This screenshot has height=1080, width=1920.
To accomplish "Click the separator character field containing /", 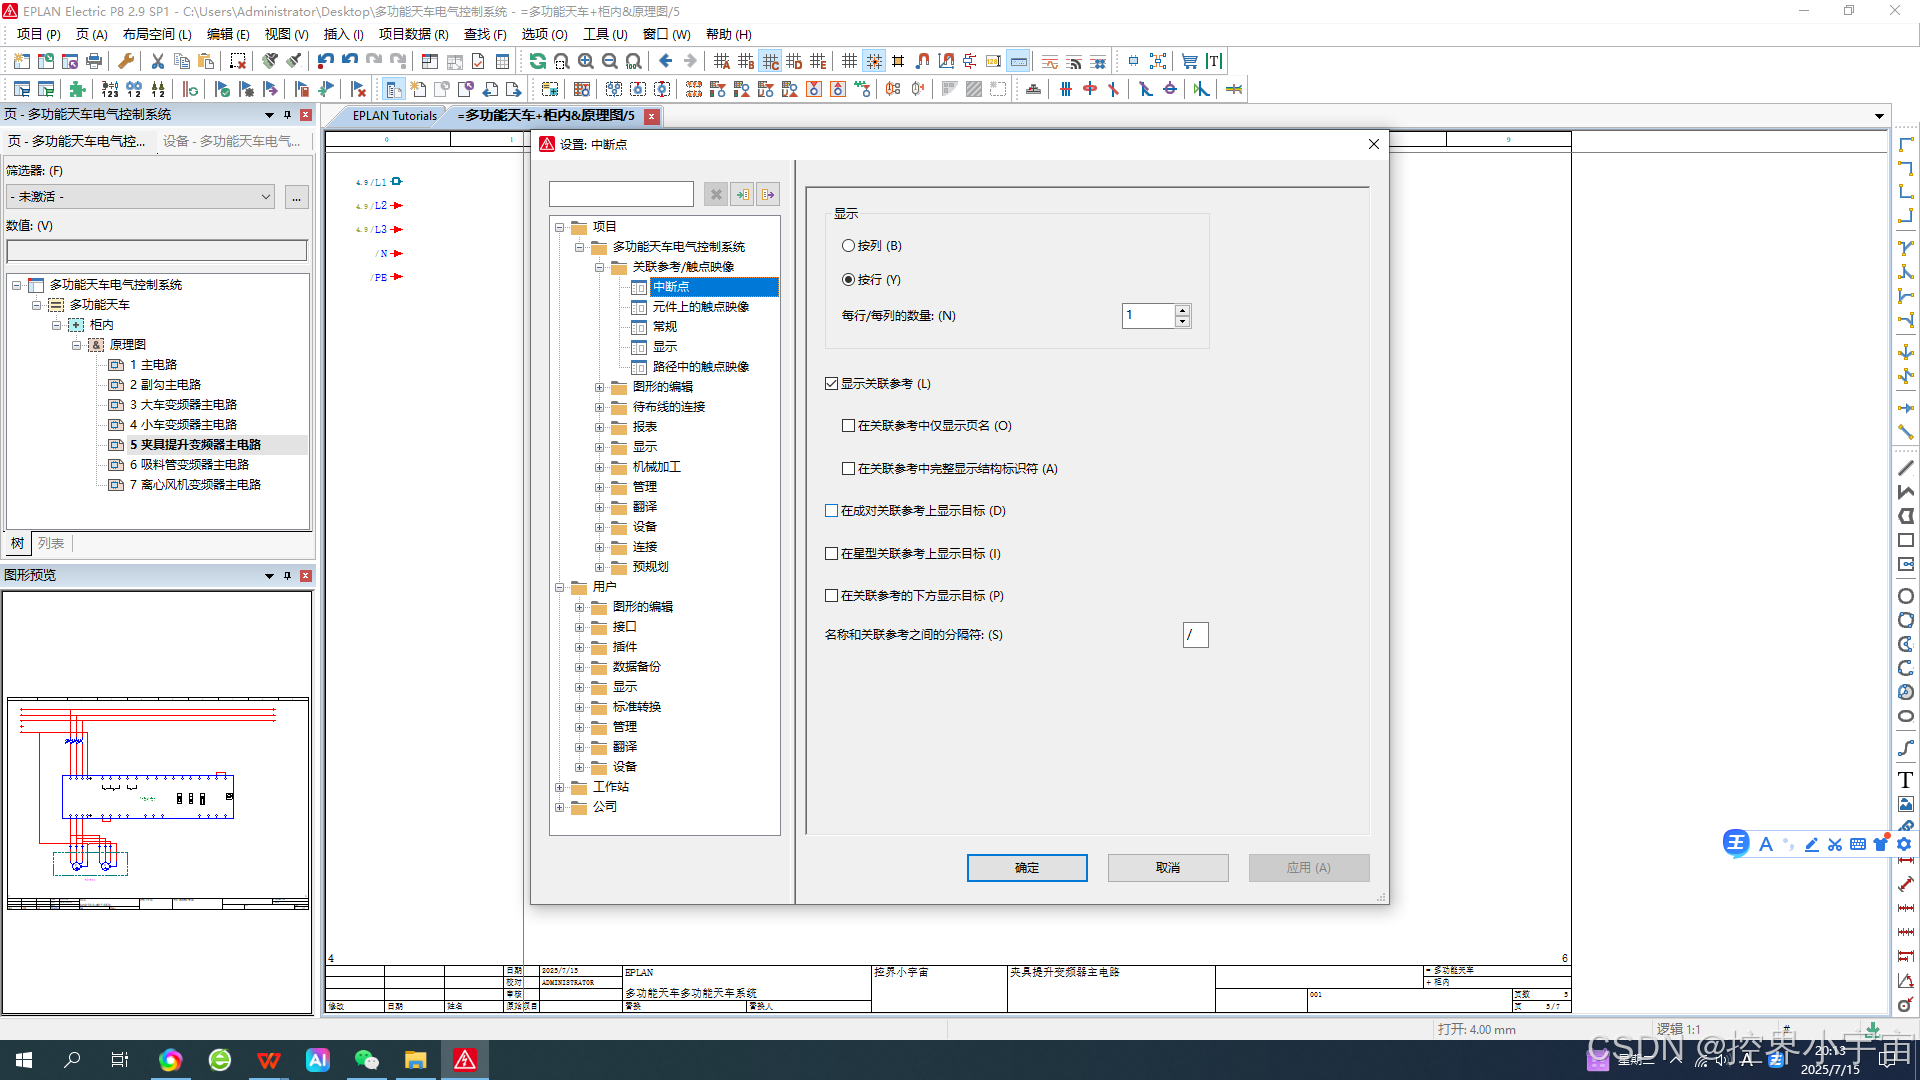I will (x=1195, y=635).
